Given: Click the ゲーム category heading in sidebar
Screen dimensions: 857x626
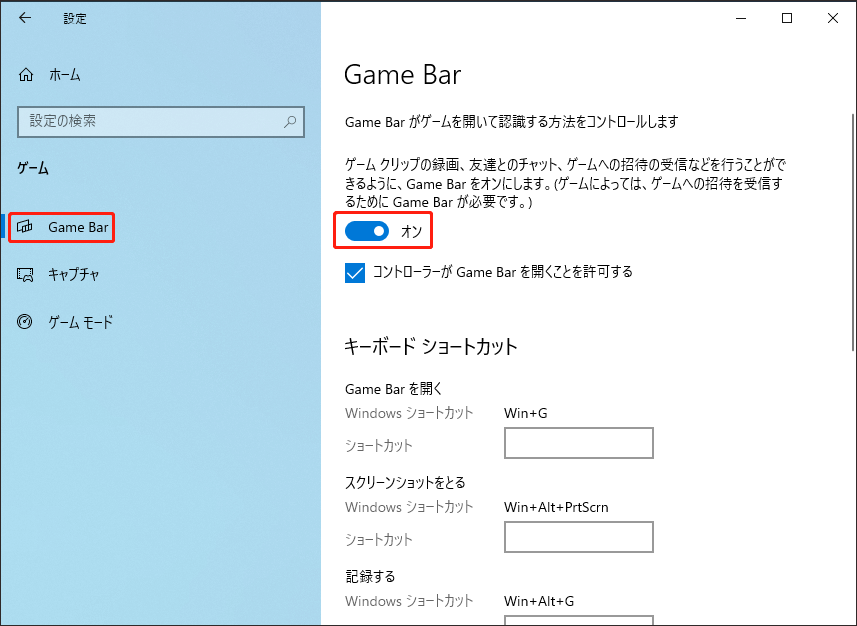Looking at the screenshot, I should tap(33, 168).
